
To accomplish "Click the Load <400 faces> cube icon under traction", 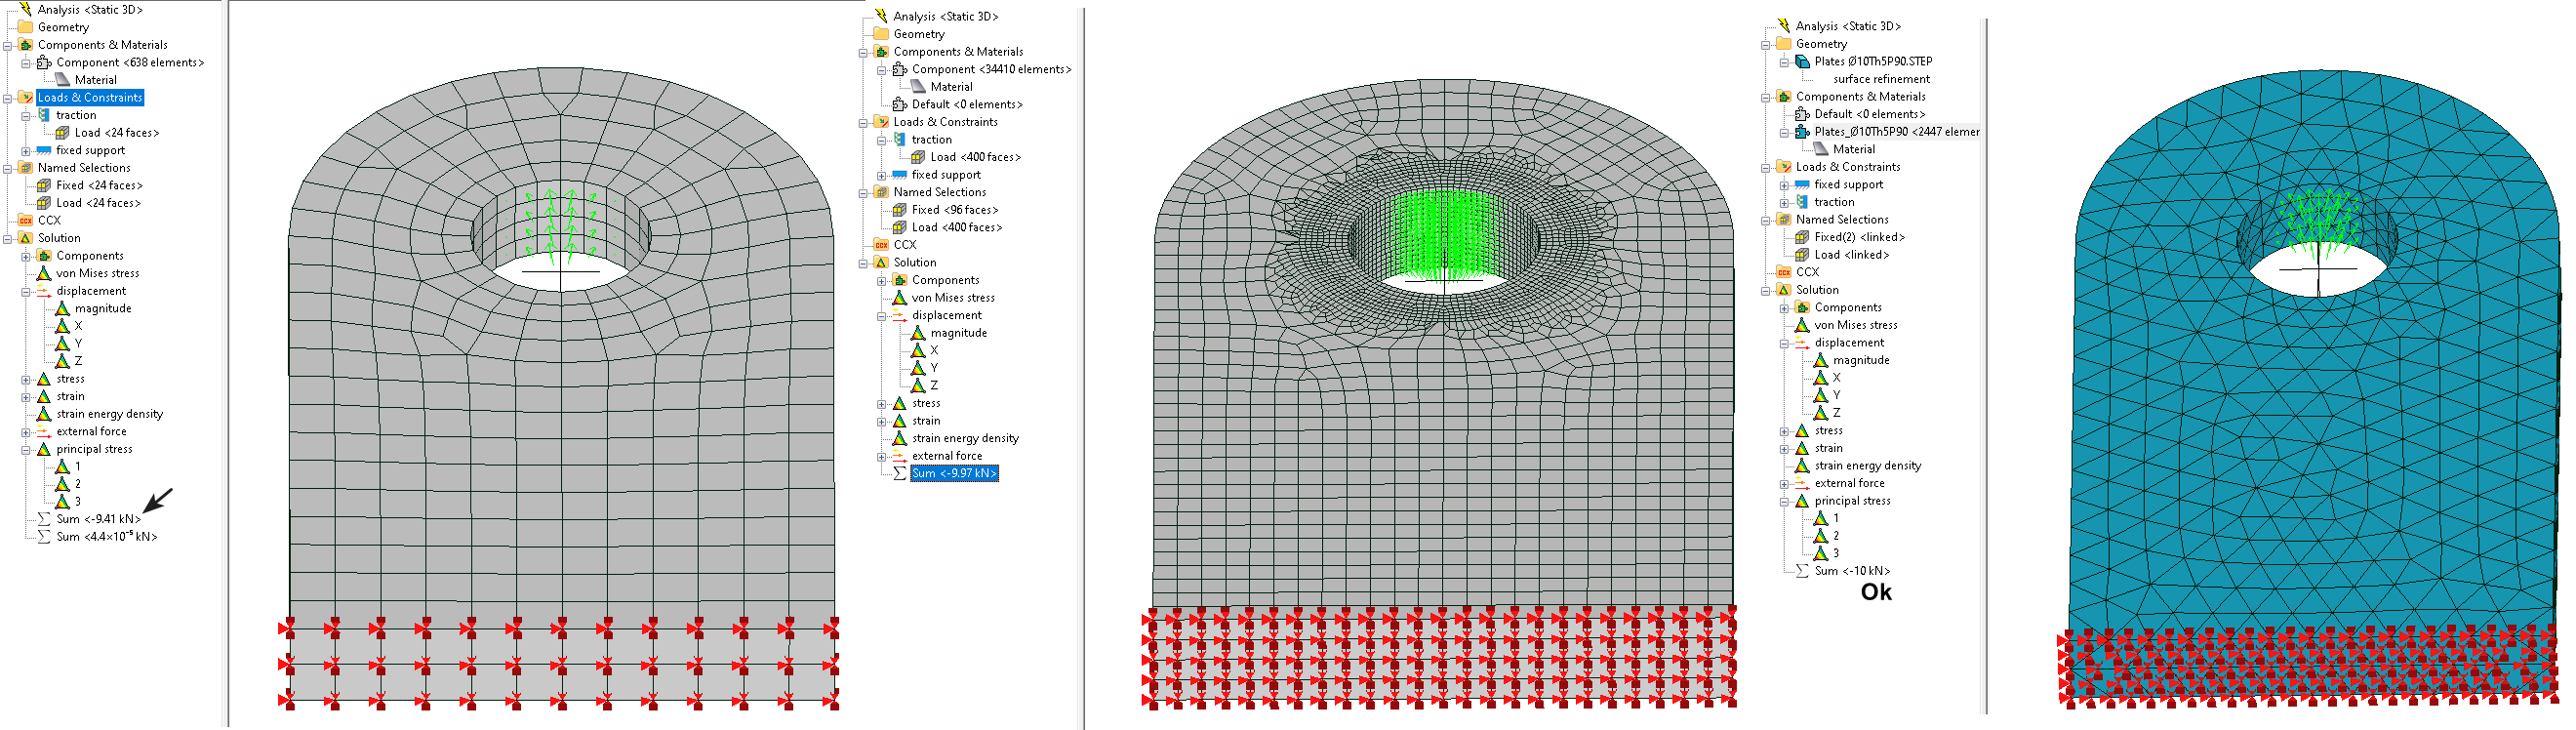I will (x=918, y=158).
